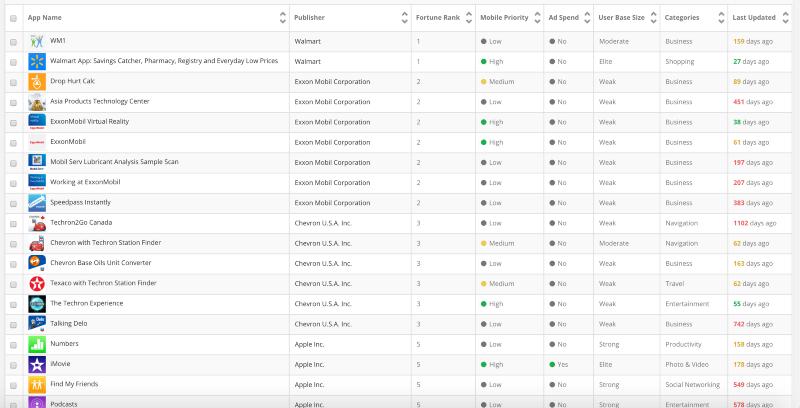Sort by Ad Spend using its arrows
Image resolution: width=800 pixels, height=408 pixels.
click(587, 18)
